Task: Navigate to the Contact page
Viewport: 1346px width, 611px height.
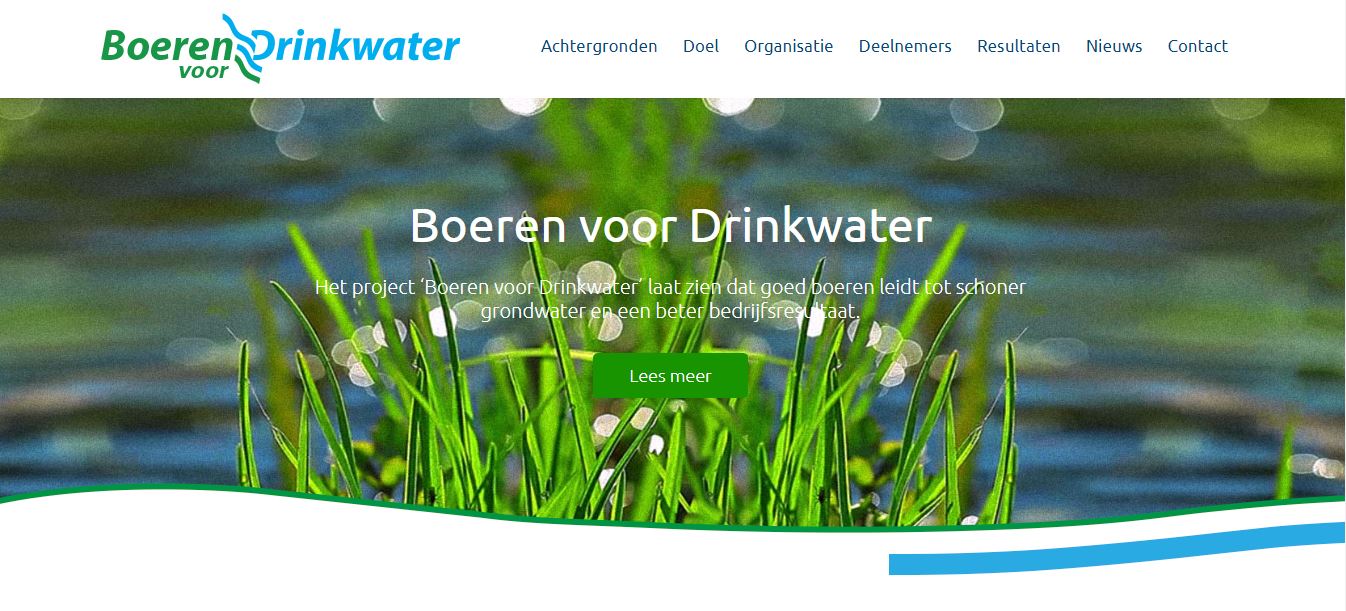Action: tap(1198, 46)
